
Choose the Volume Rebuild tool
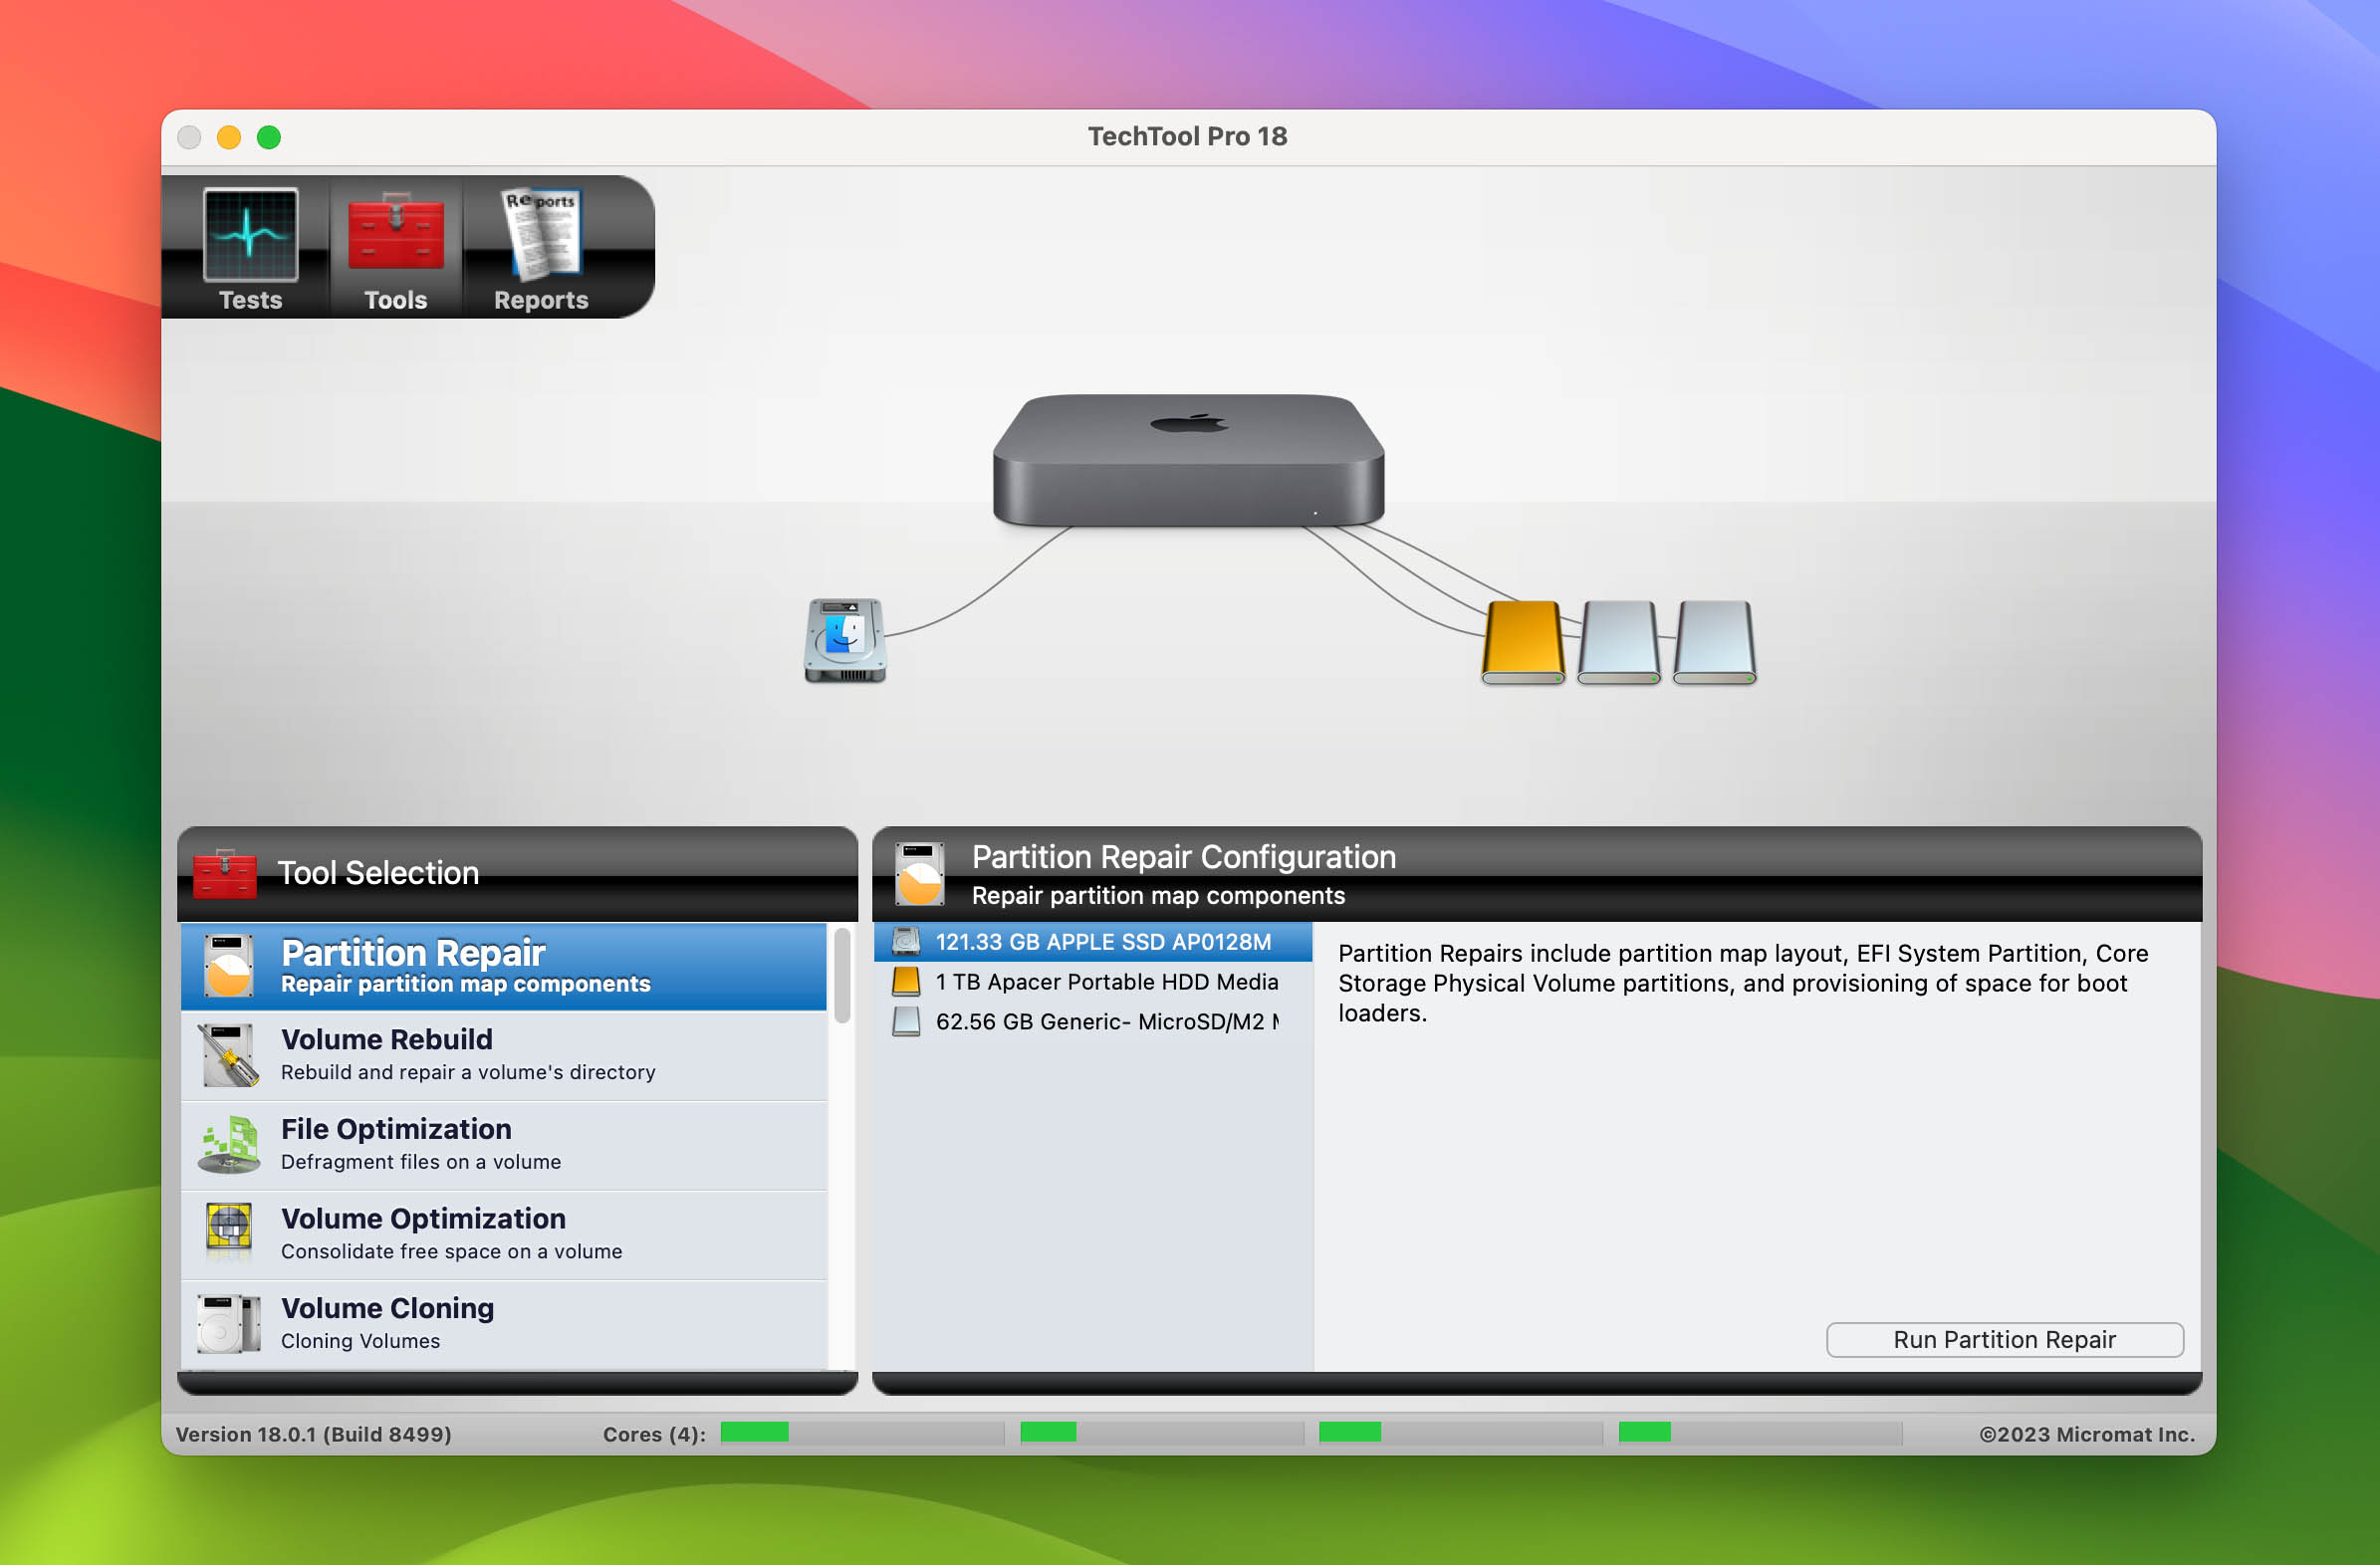click(x=504, y=1056)
